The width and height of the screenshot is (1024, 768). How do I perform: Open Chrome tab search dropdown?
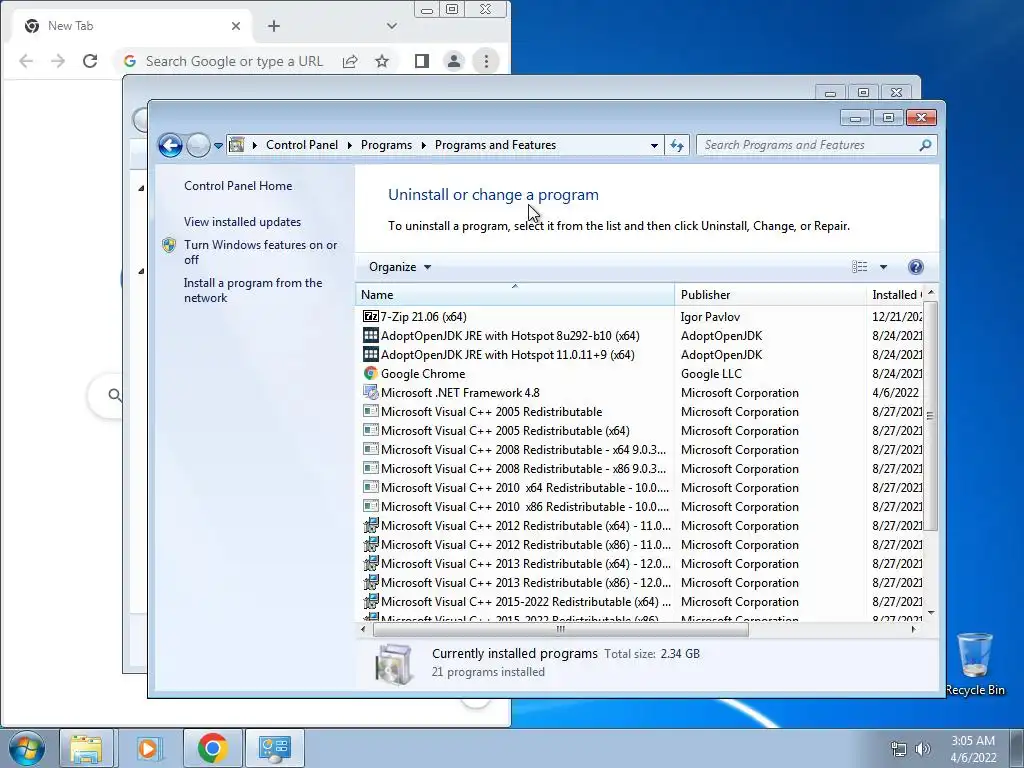[x=391, y=26]
